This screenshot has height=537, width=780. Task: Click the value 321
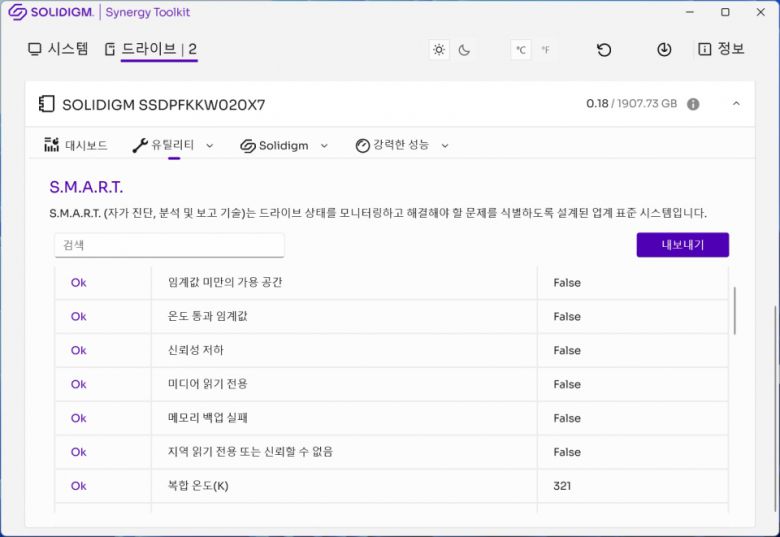pos(562,486)
